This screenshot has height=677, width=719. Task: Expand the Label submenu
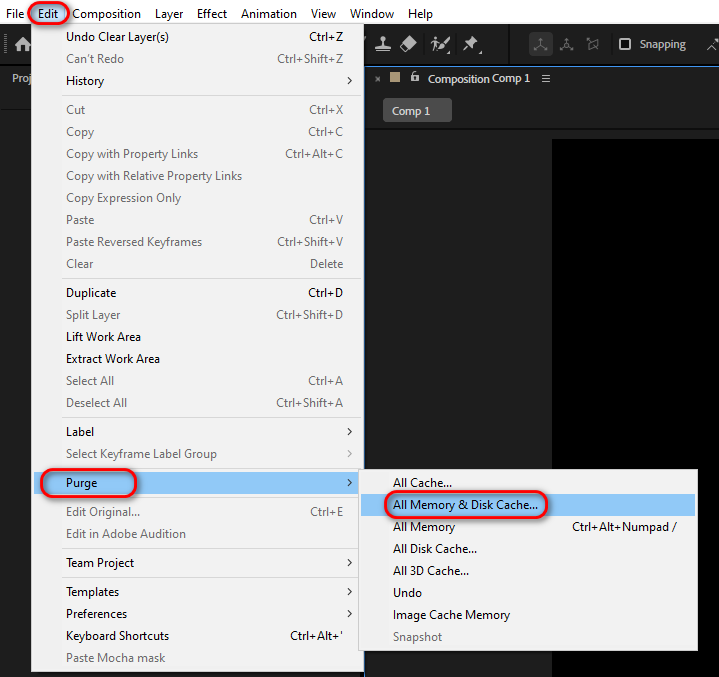click(198, 432)
